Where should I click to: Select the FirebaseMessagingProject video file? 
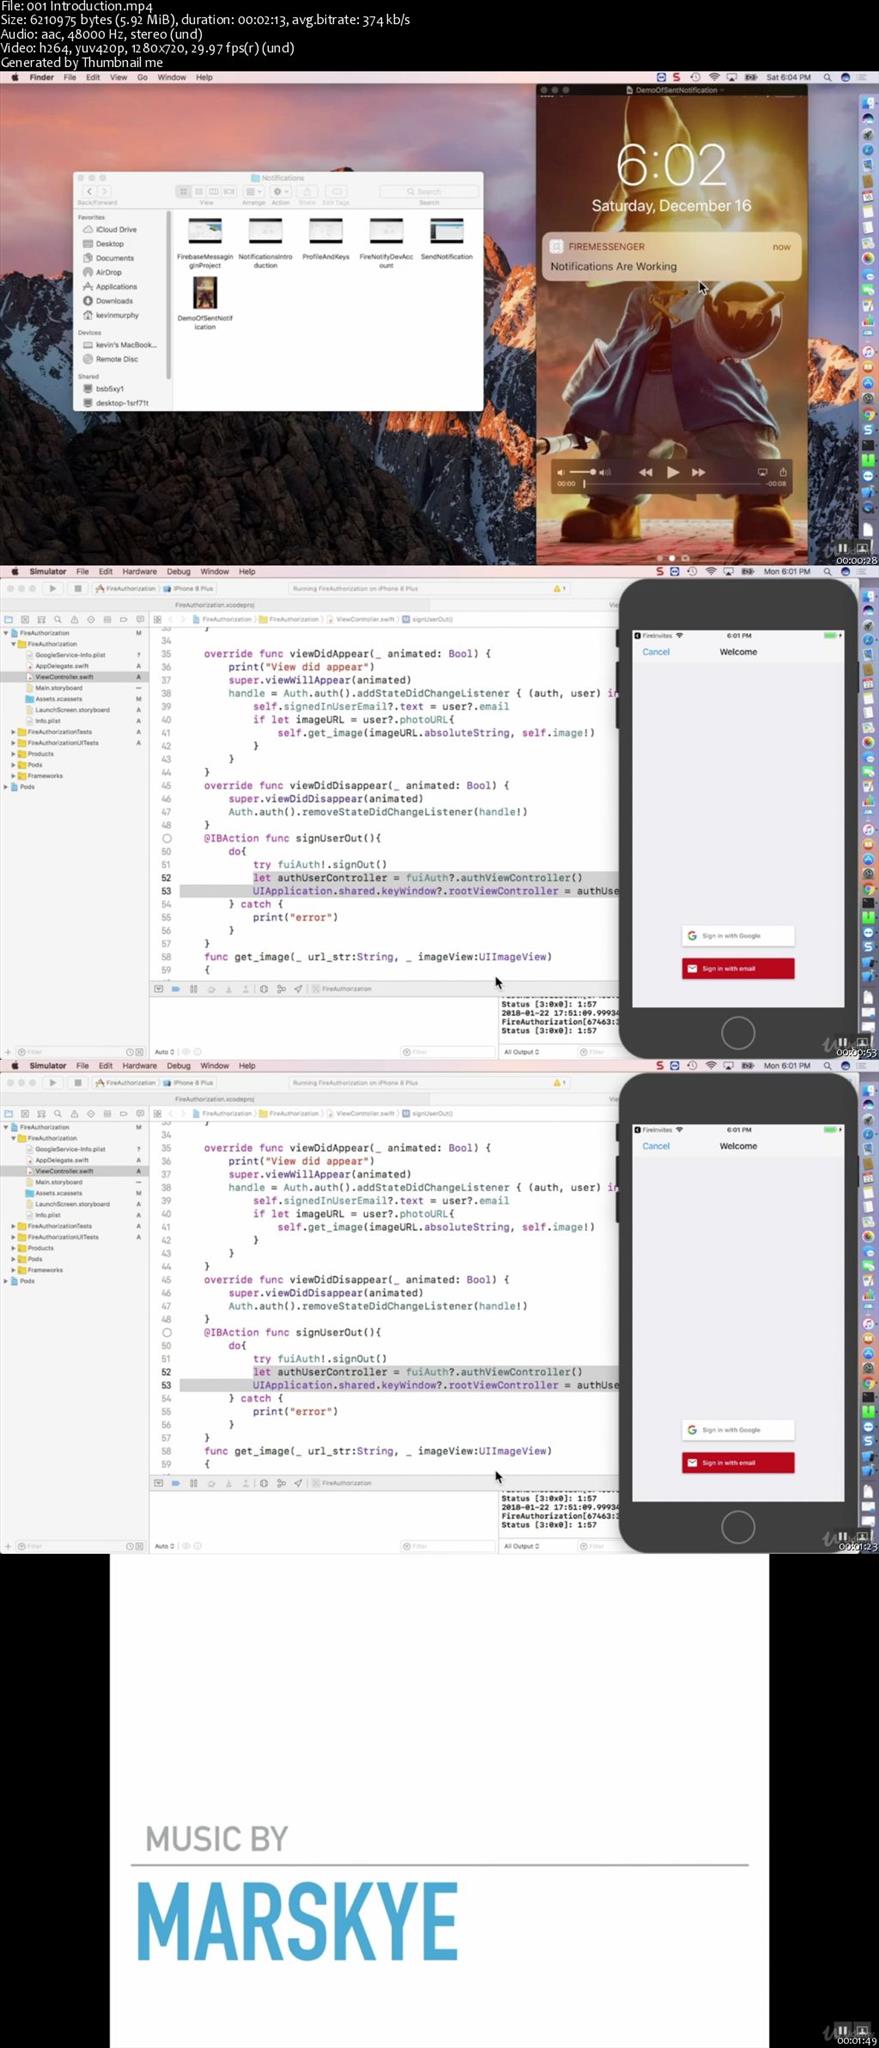(x=205, y=243)
